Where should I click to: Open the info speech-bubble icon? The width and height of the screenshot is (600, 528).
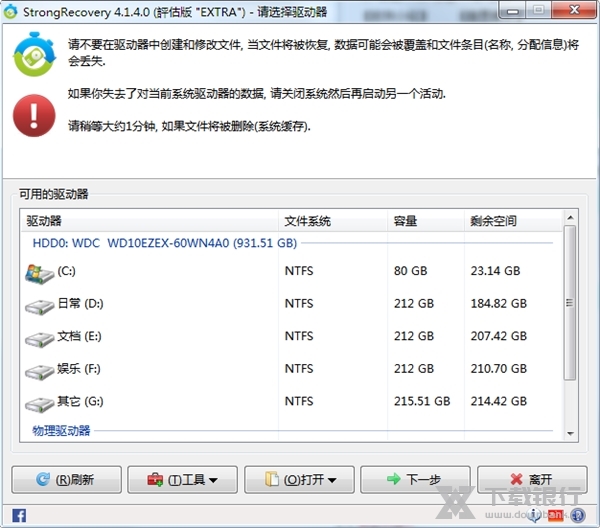point(534,515)
